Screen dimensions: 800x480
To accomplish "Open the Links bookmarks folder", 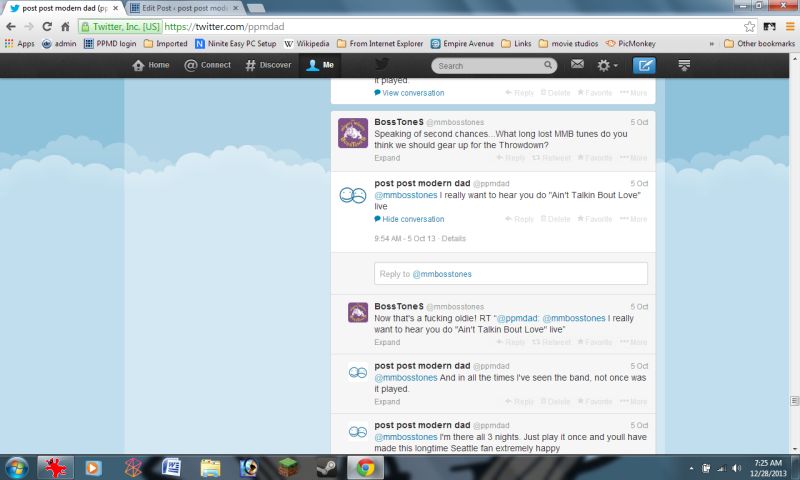I will coord(516,44).
